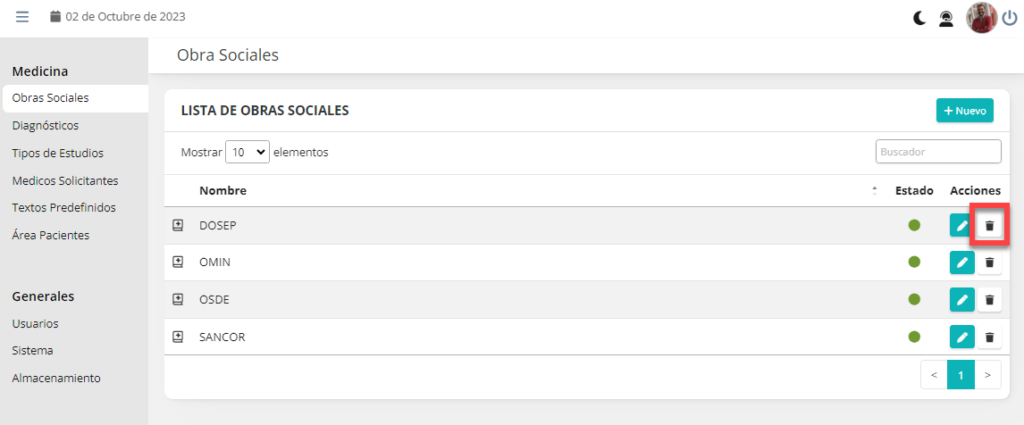
Task: Open the user avatar thumbnail
Action: 981,17
